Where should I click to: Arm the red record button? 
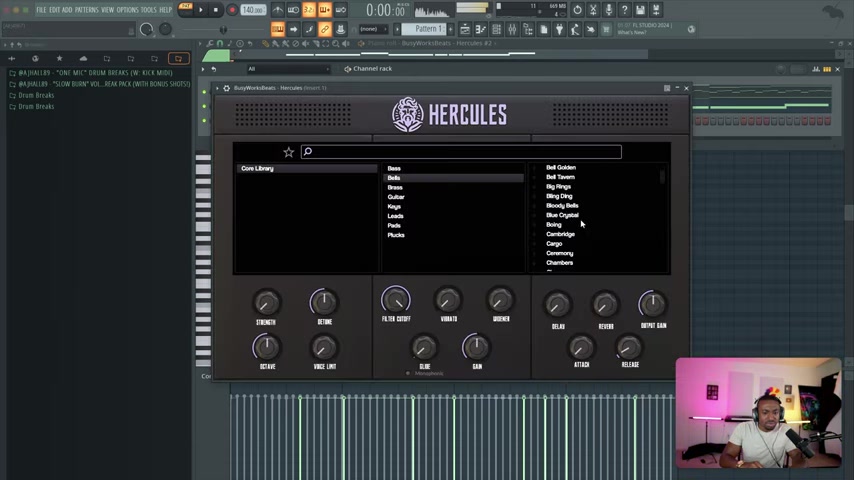[232, 10]
